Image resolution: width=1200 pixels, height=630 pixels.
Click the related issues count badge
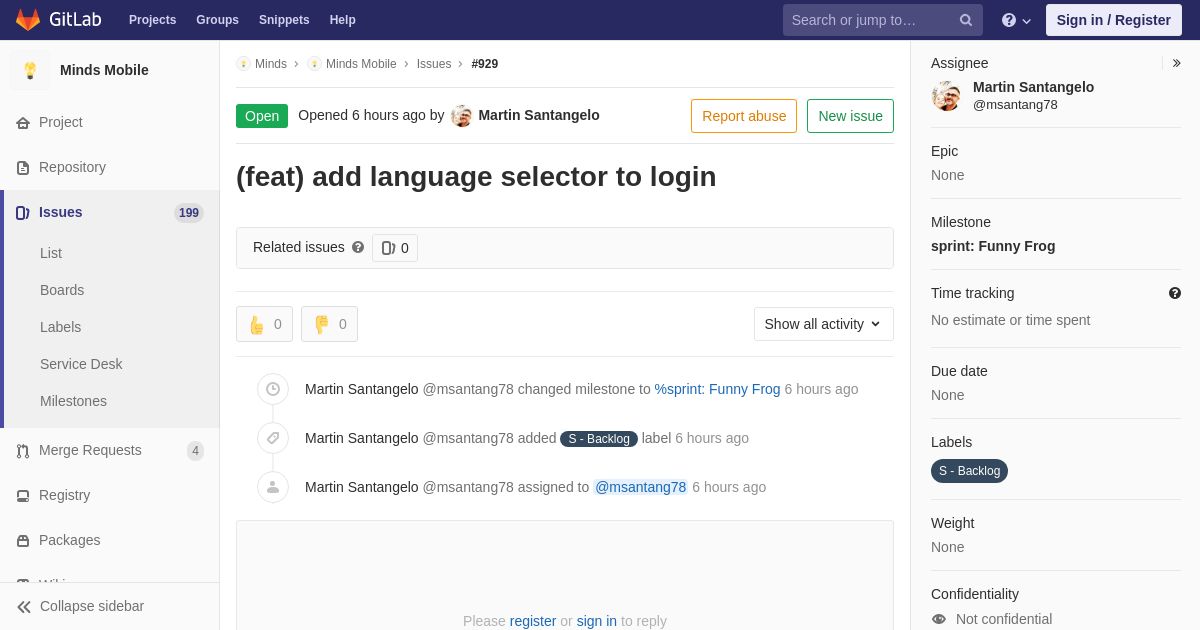tap(395, 248)
